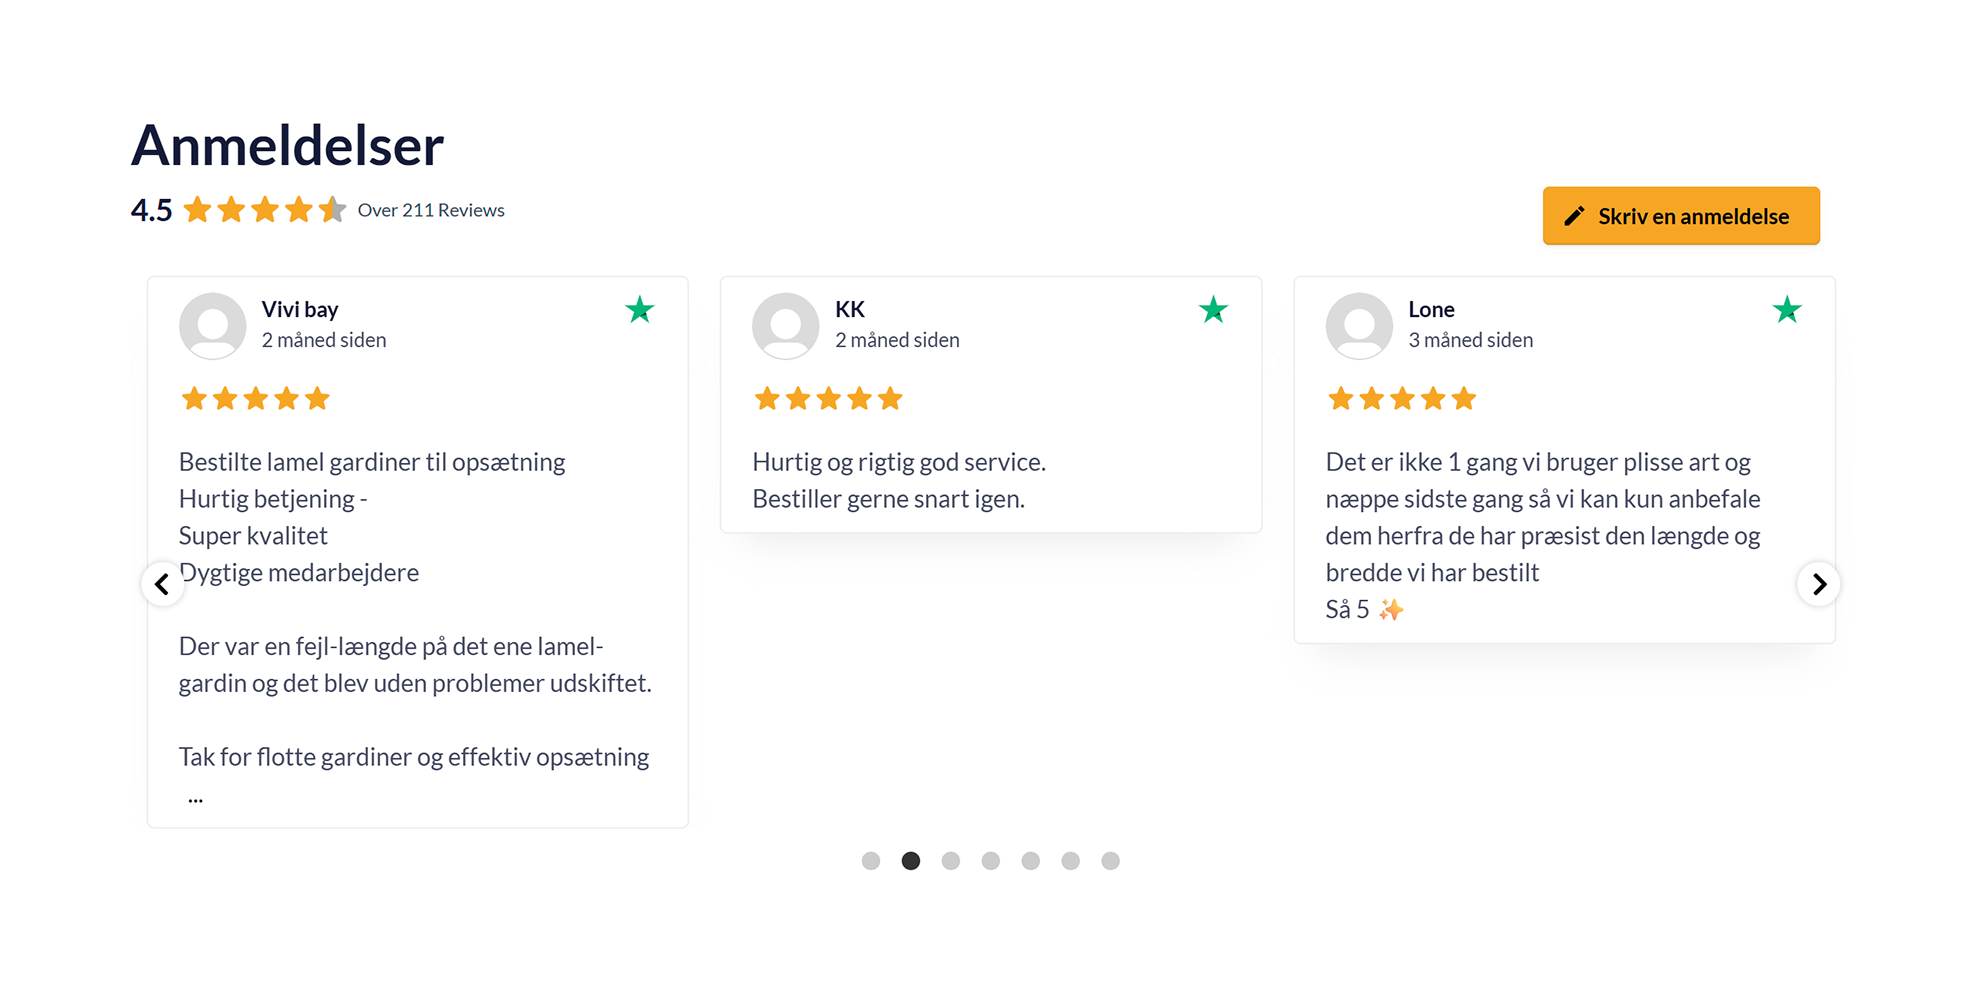This screenshot has width=1980, height=1000.
Task: Jump to the last carousel page dot
Action: [x=1110, y=861]
